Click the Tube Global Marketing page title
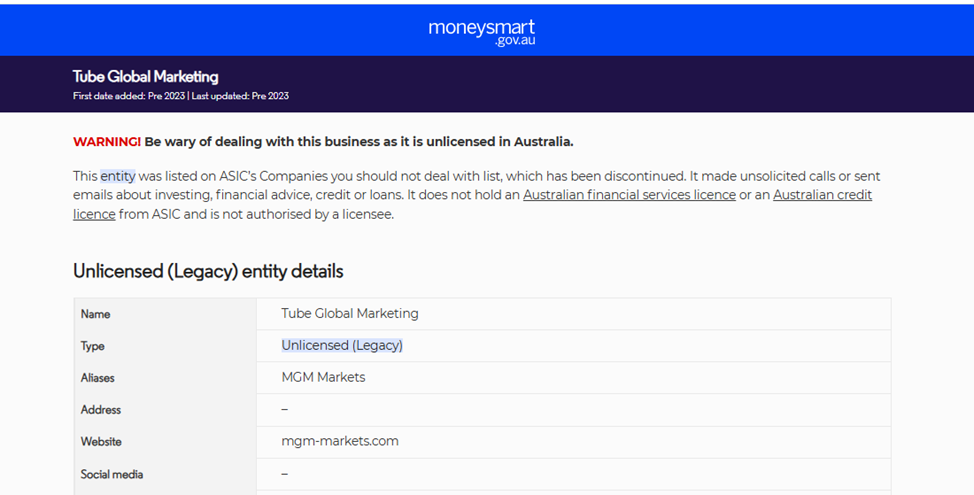Image resolution: width=974 pixels, height=495 pixels. tap(145, 77)
